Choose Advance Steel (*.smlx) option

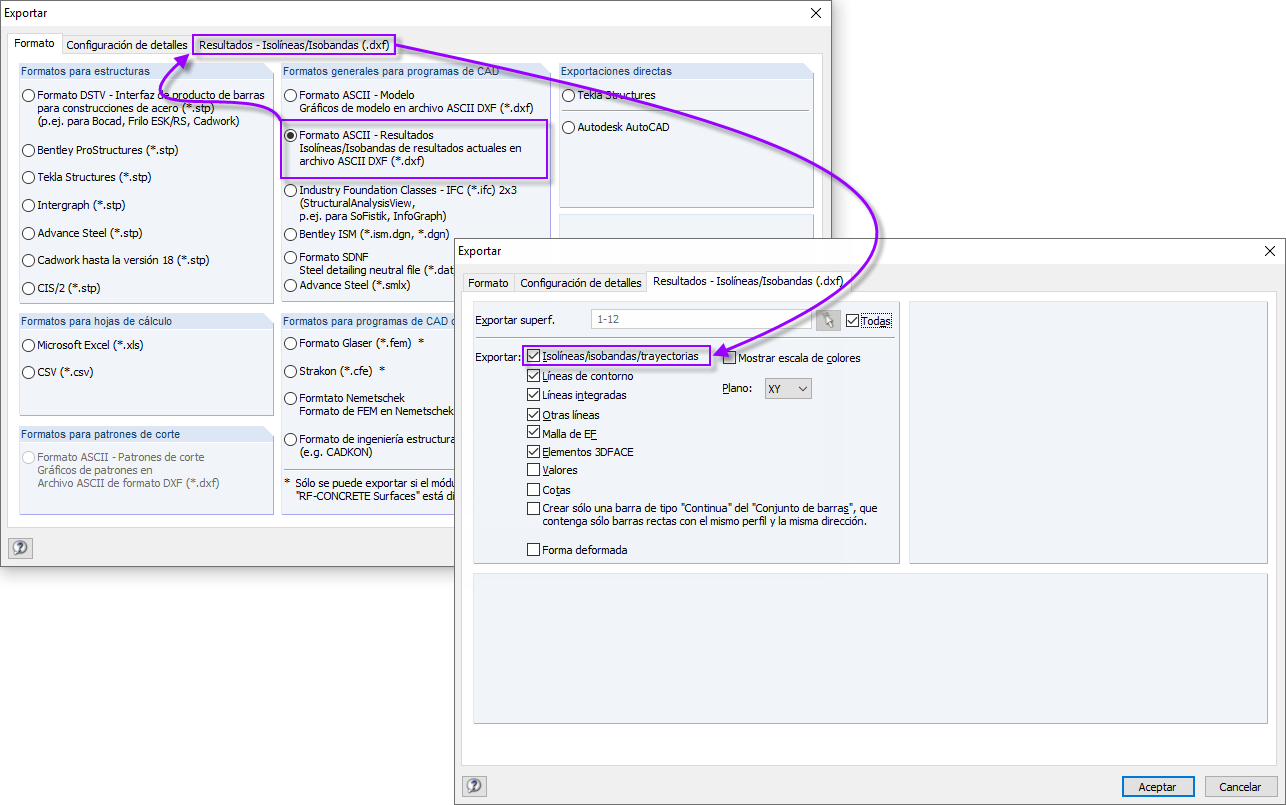(x=290, y=285)
